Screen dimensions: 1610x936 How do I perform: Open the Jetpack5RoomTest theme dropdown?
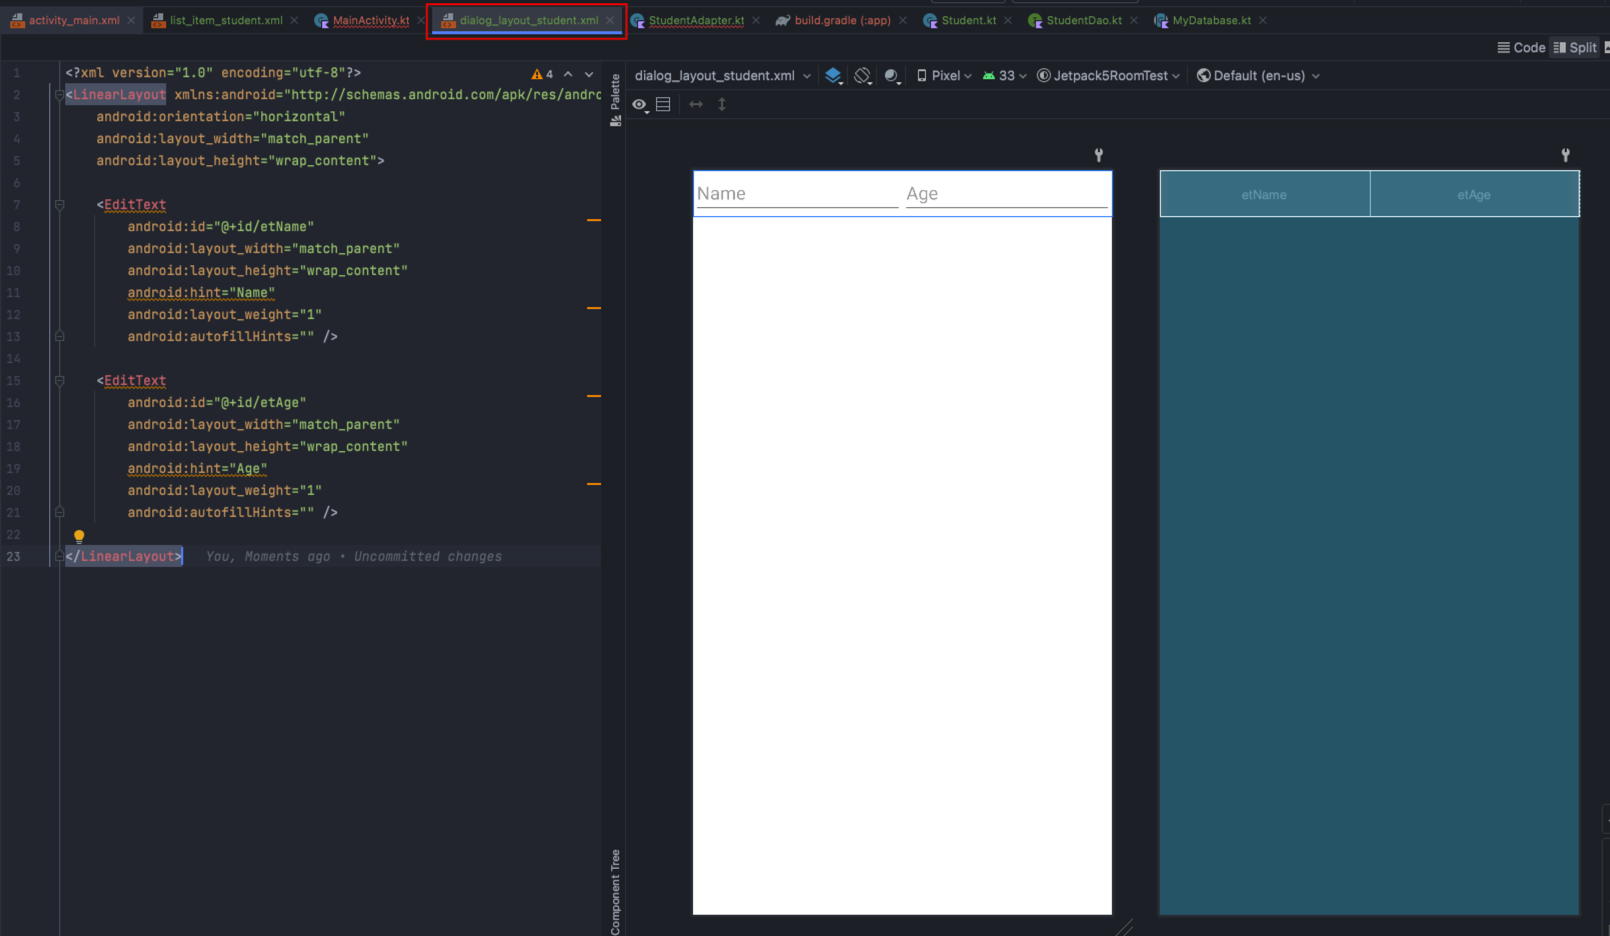(1108, 76)
